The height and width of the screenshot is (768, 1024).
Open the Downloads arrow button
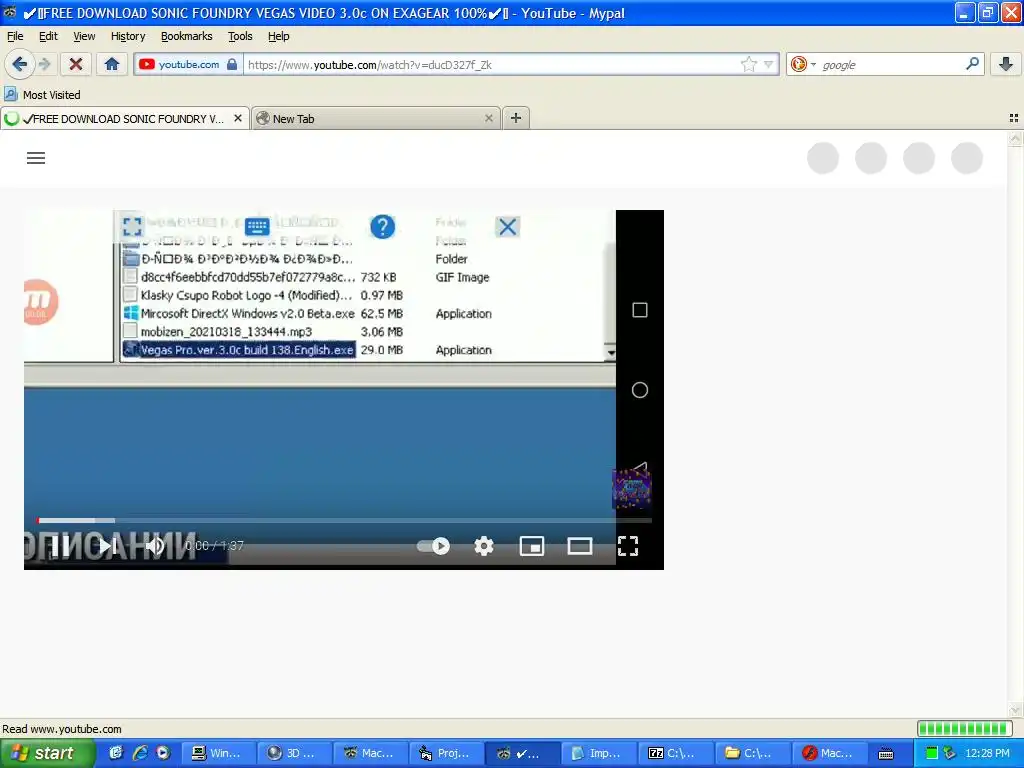pos(1006,64)
